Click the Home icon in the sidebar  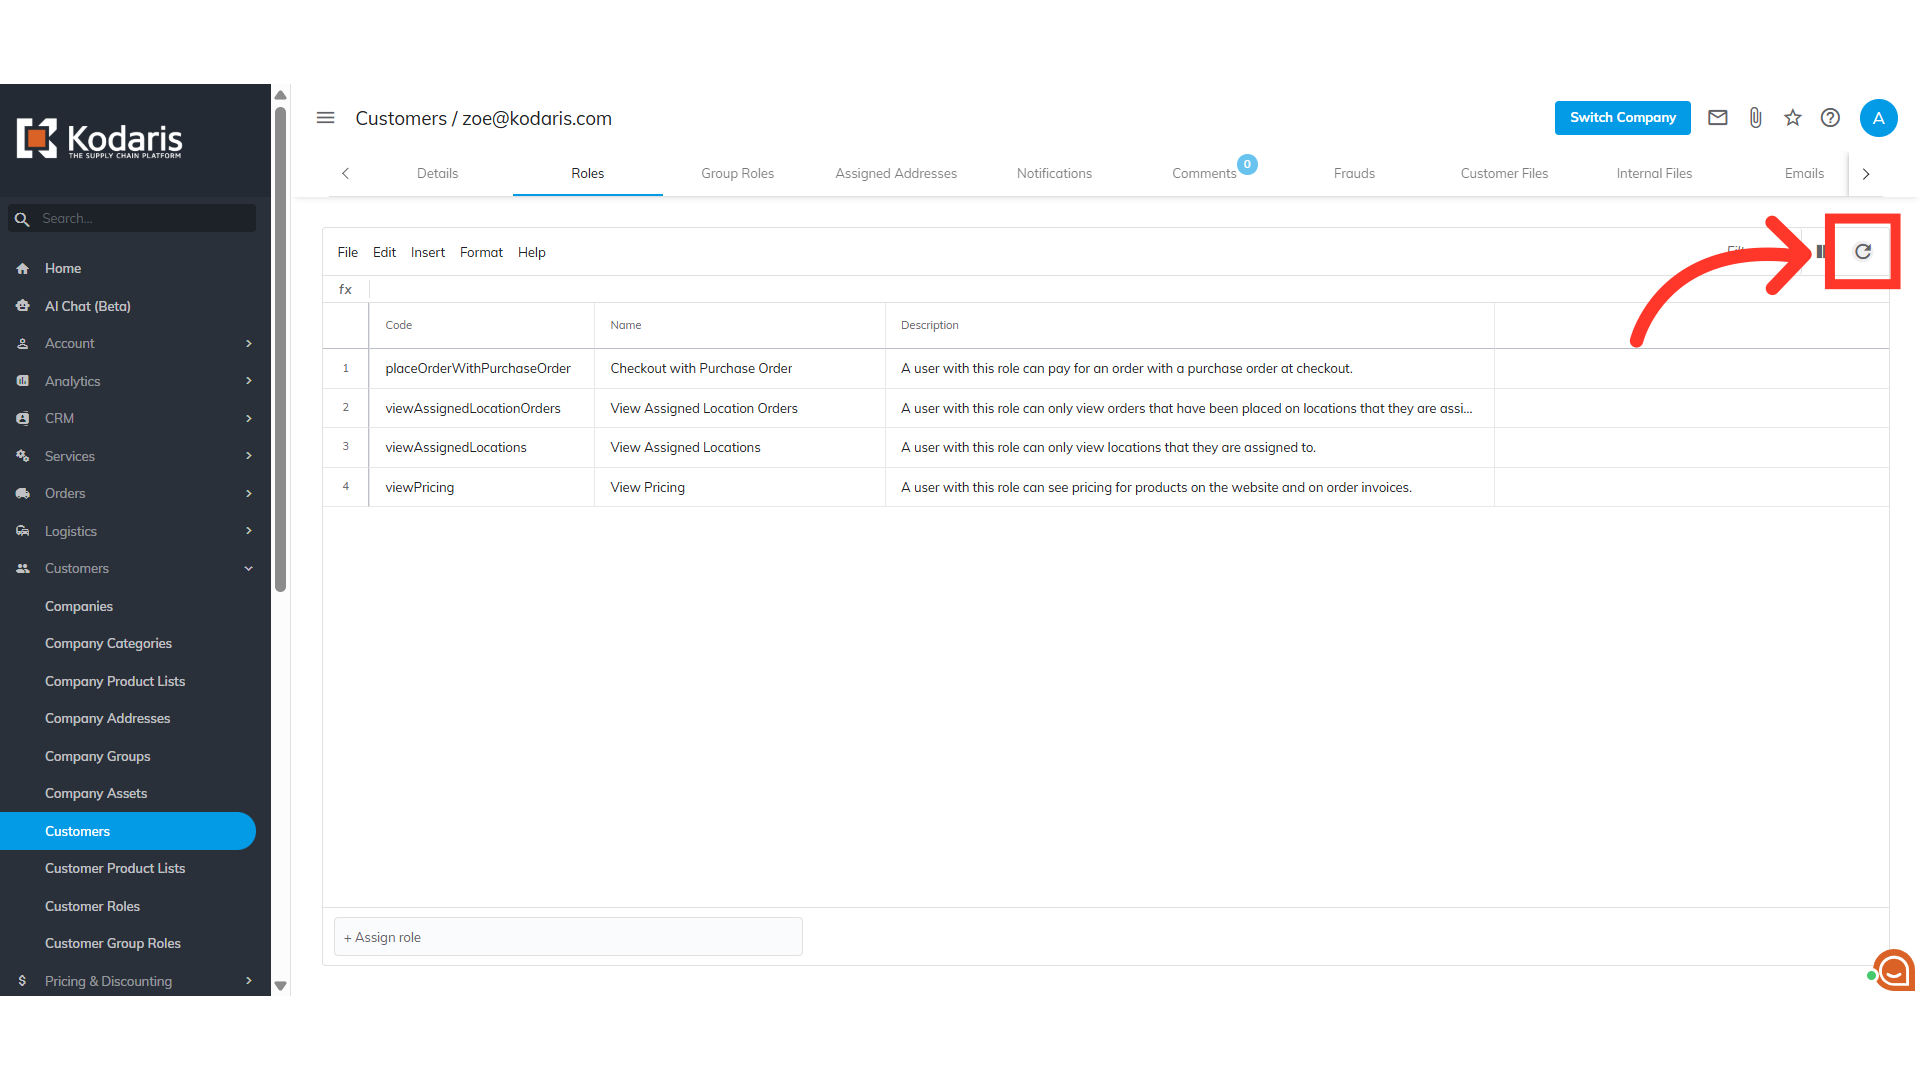pos(23,269)
